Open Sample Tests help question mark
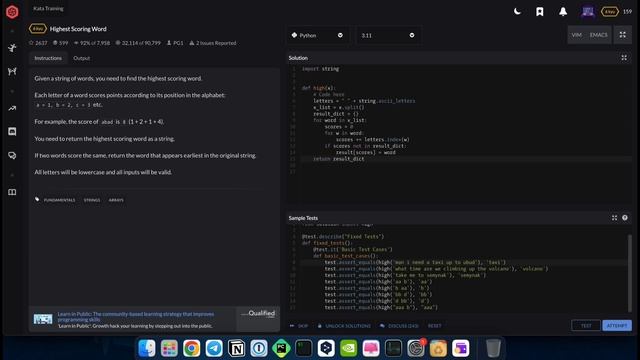640x360 pixels. [x=625, y=218]
